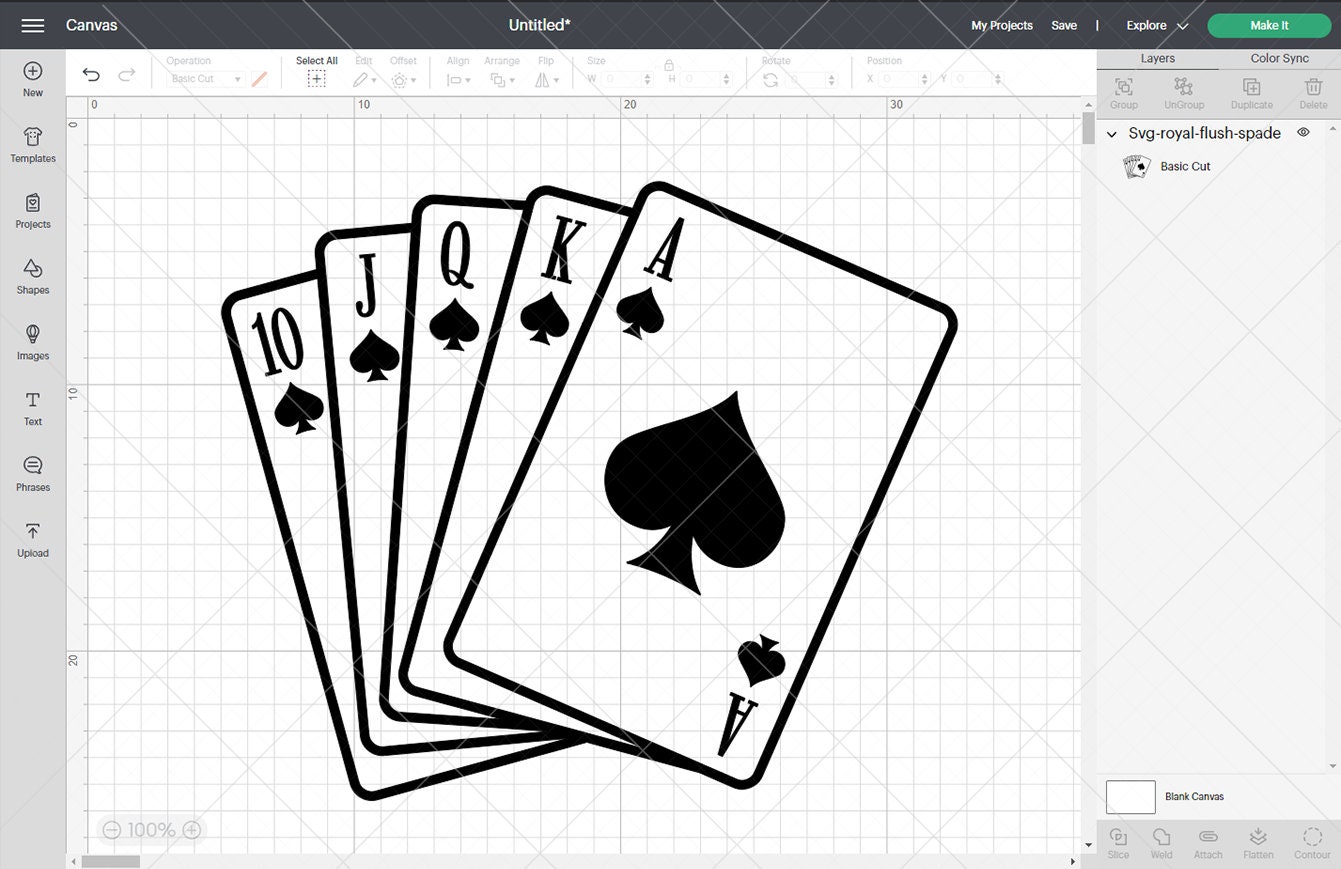The width and height of the screenshot is (1341, 869).
Task: Open the Shapes panel
Action: click(x=33, y=276)
